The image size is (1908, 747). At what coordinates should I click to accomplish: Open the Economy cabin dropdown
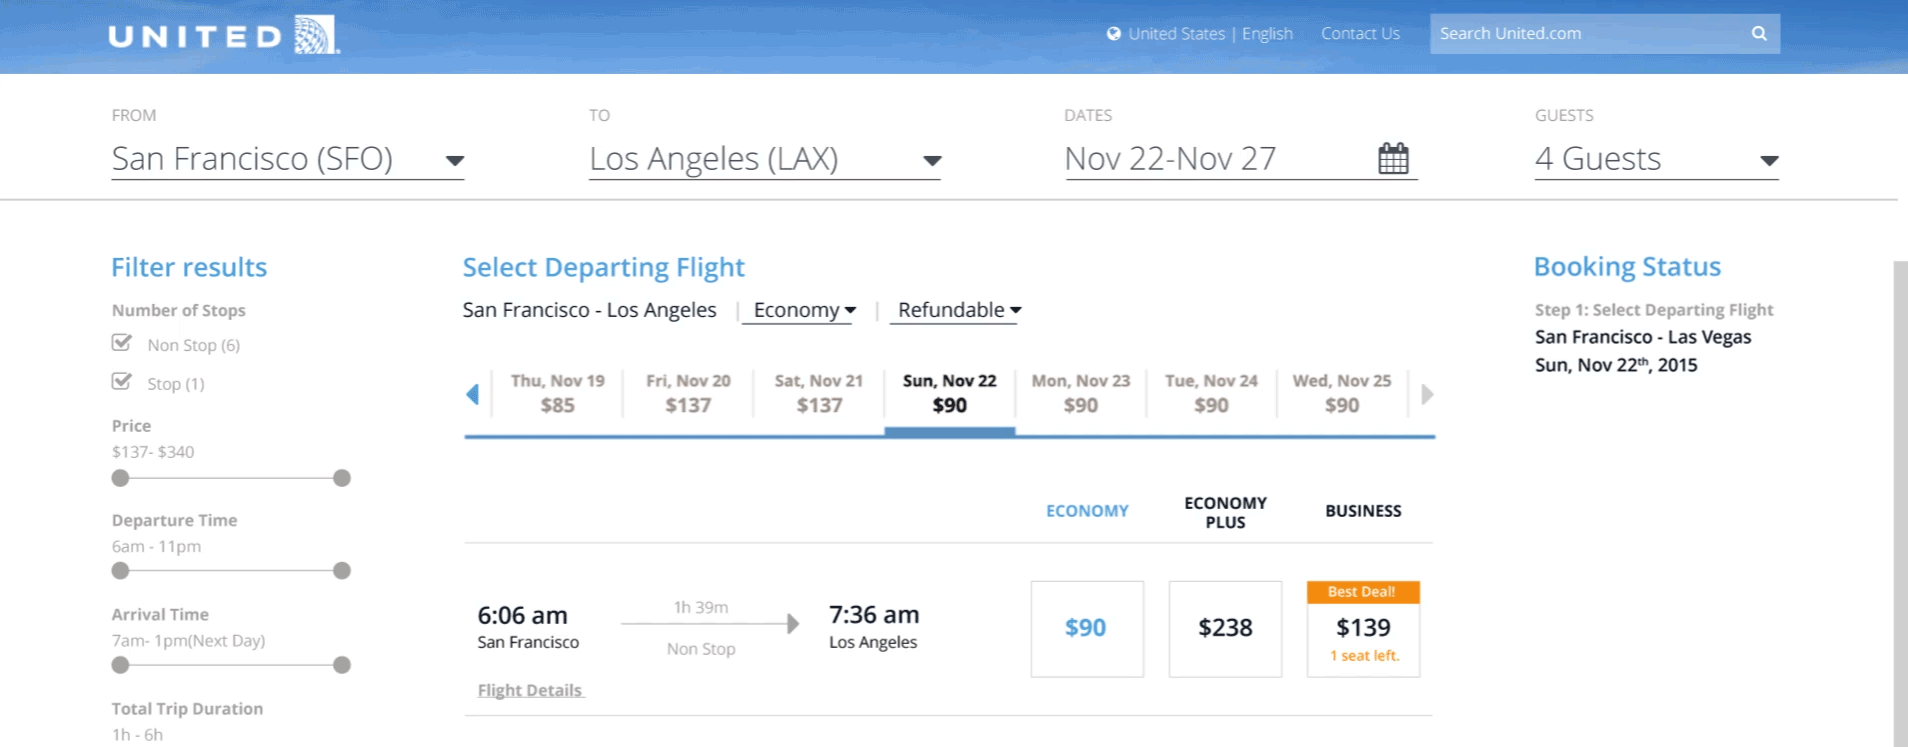(x=805, y=310)
